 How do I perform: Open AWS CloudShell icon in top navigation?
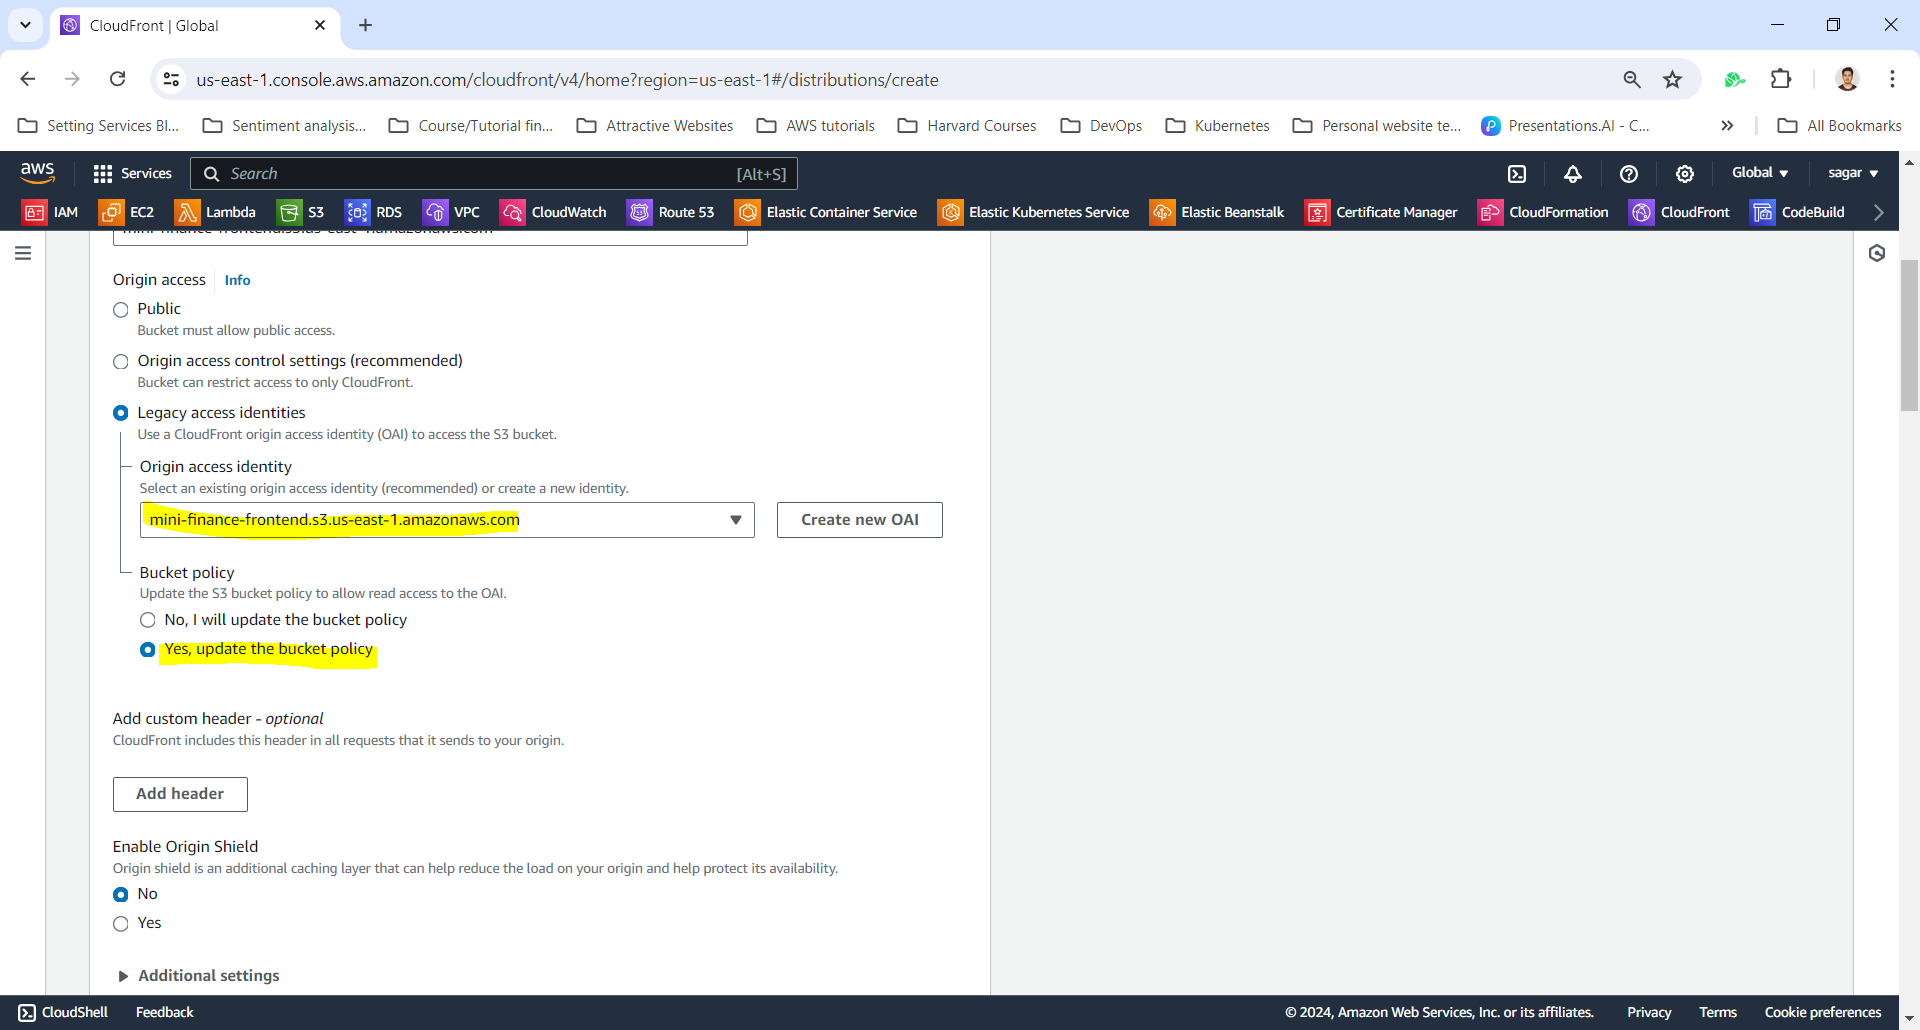1517,174
